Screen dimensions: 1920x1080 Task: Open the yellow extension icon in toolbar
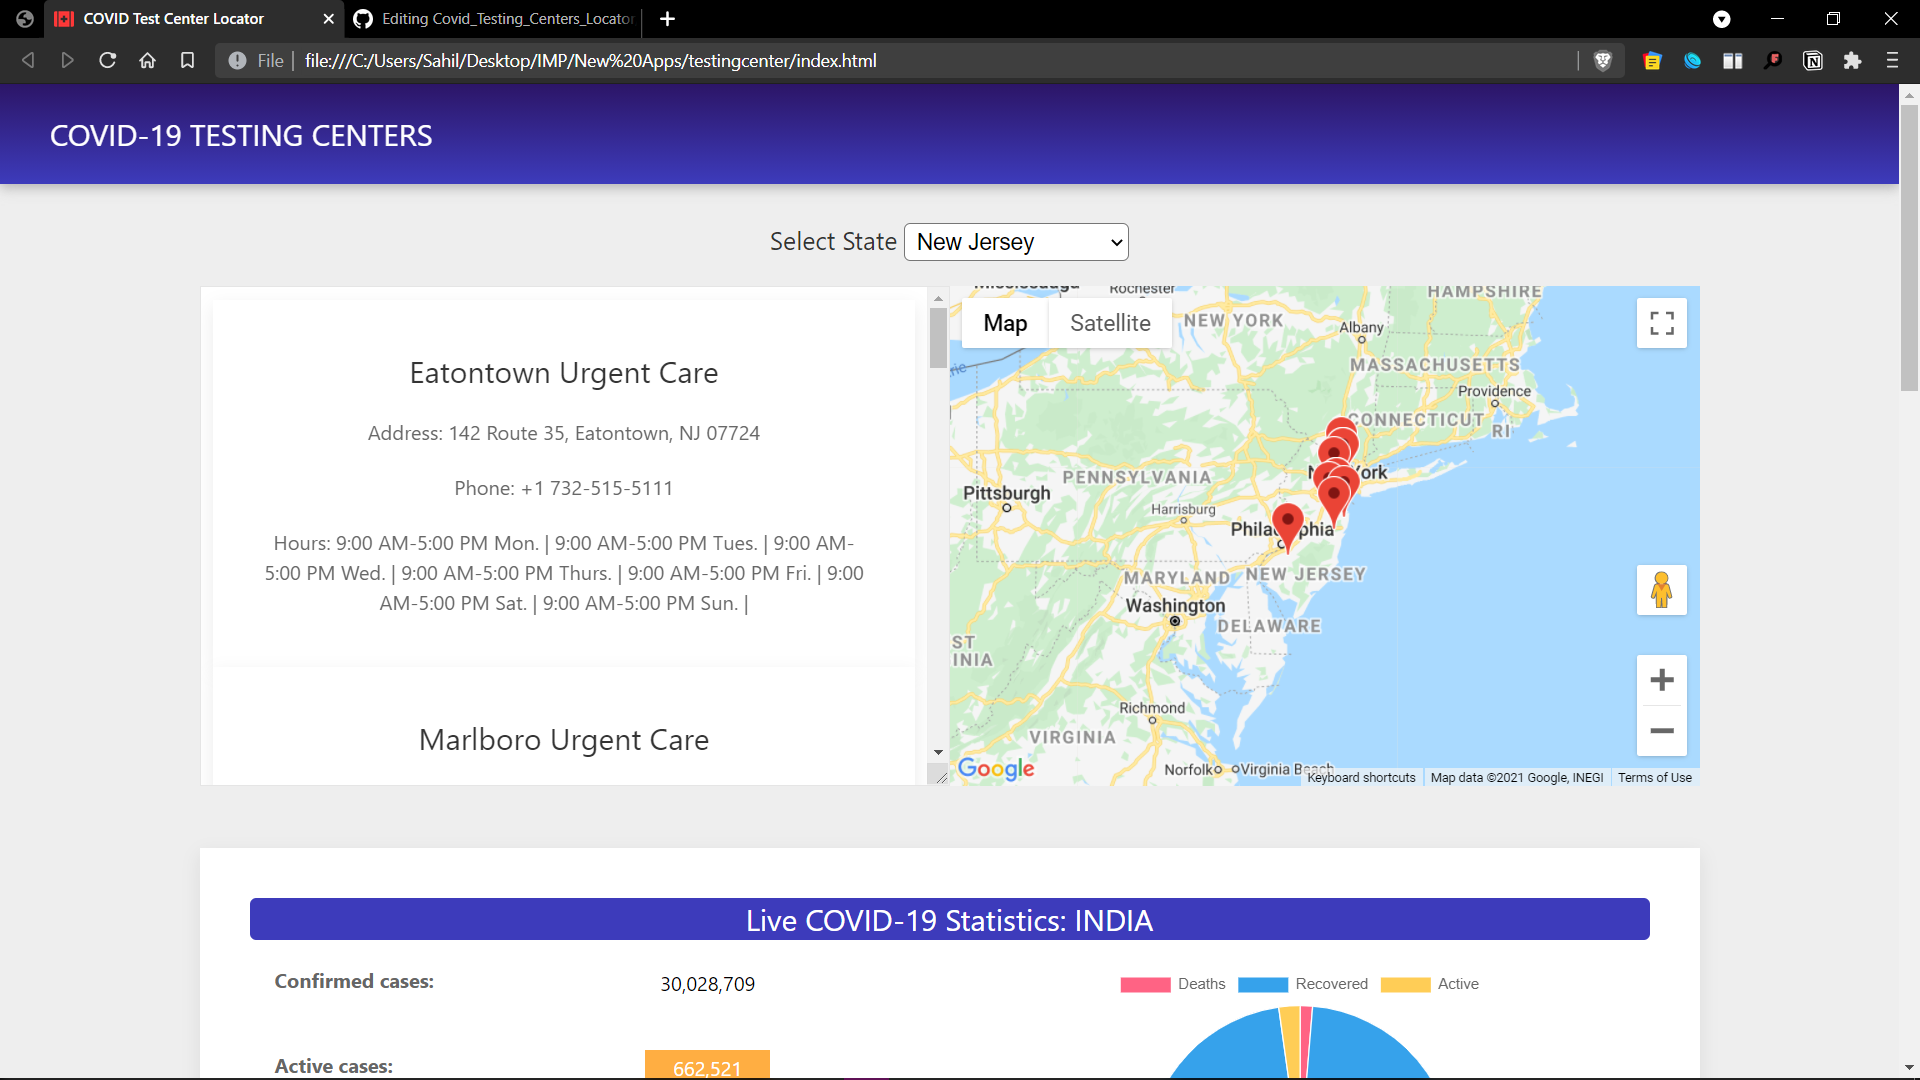point(1652,61)
